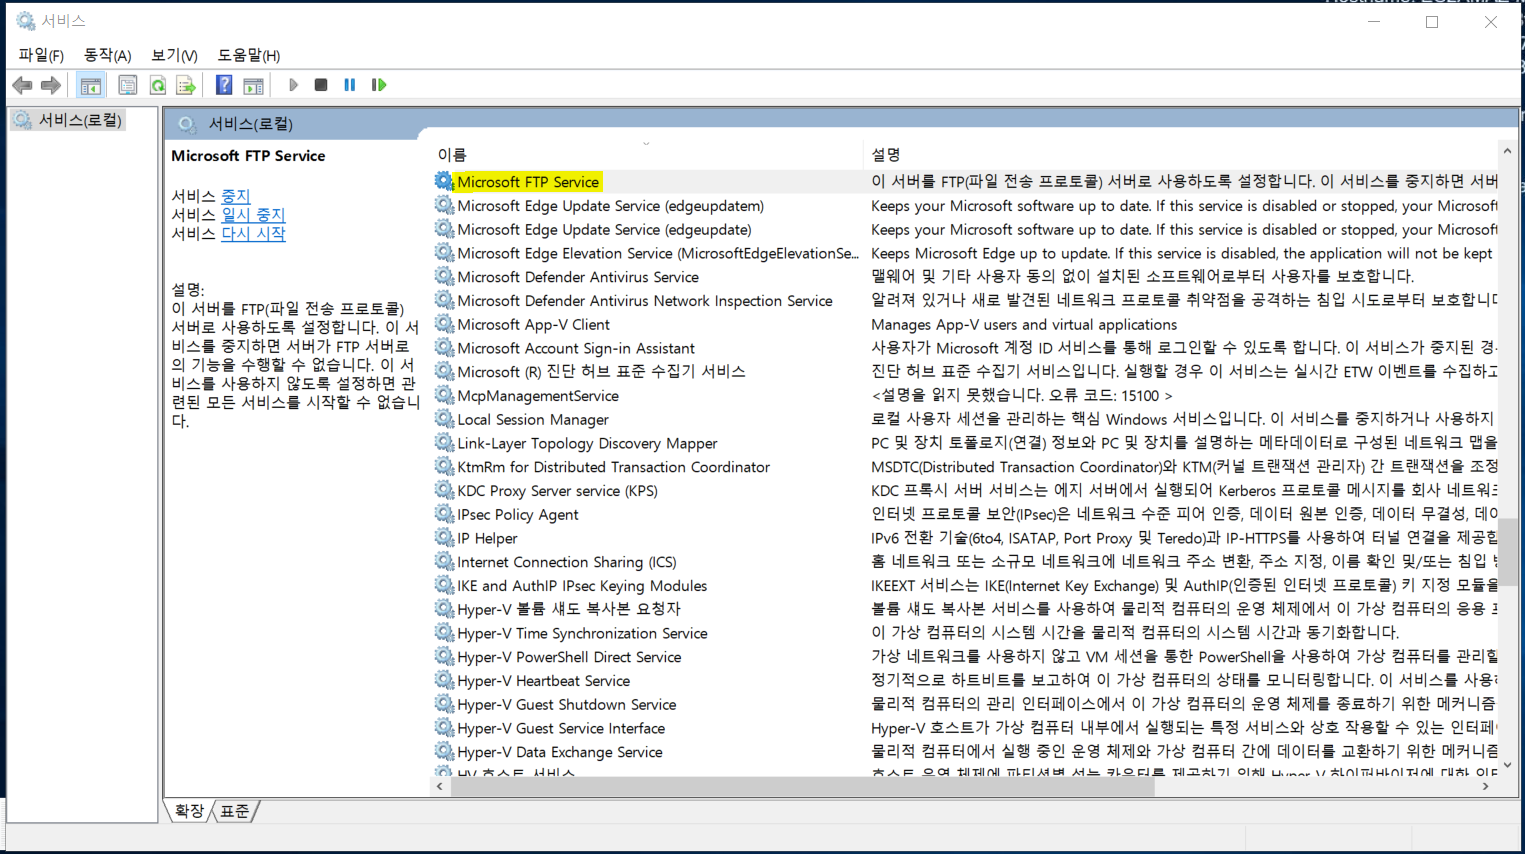Click the vertical scrollbar down arrow
Screen dimensions: 1525x854
(x=1507, y=766)
